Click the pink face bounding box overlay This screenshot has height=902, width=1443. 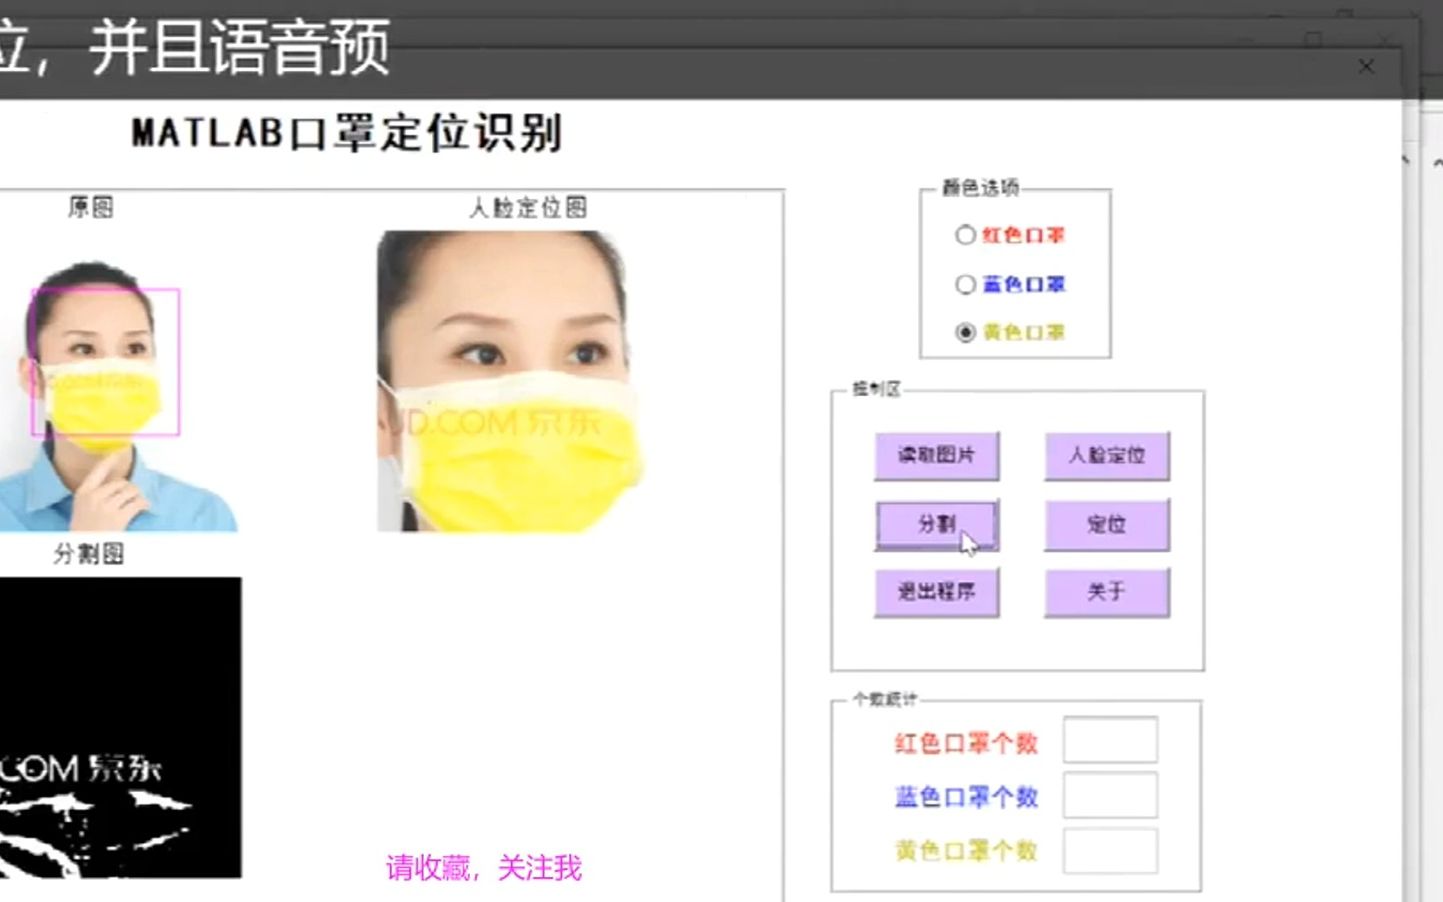pos(105,360)
